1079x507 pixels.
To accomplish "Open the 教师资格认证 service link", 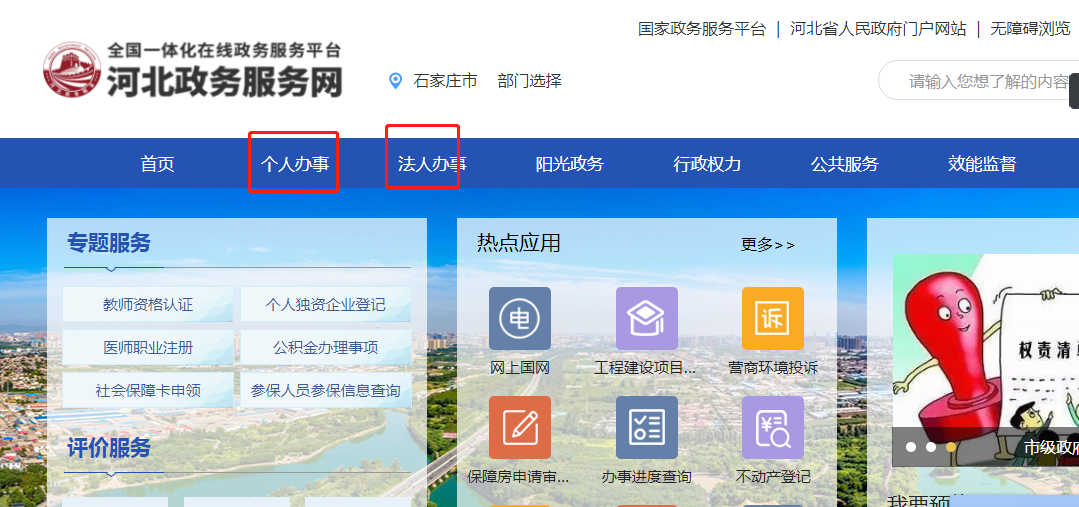I will (148, 305).
